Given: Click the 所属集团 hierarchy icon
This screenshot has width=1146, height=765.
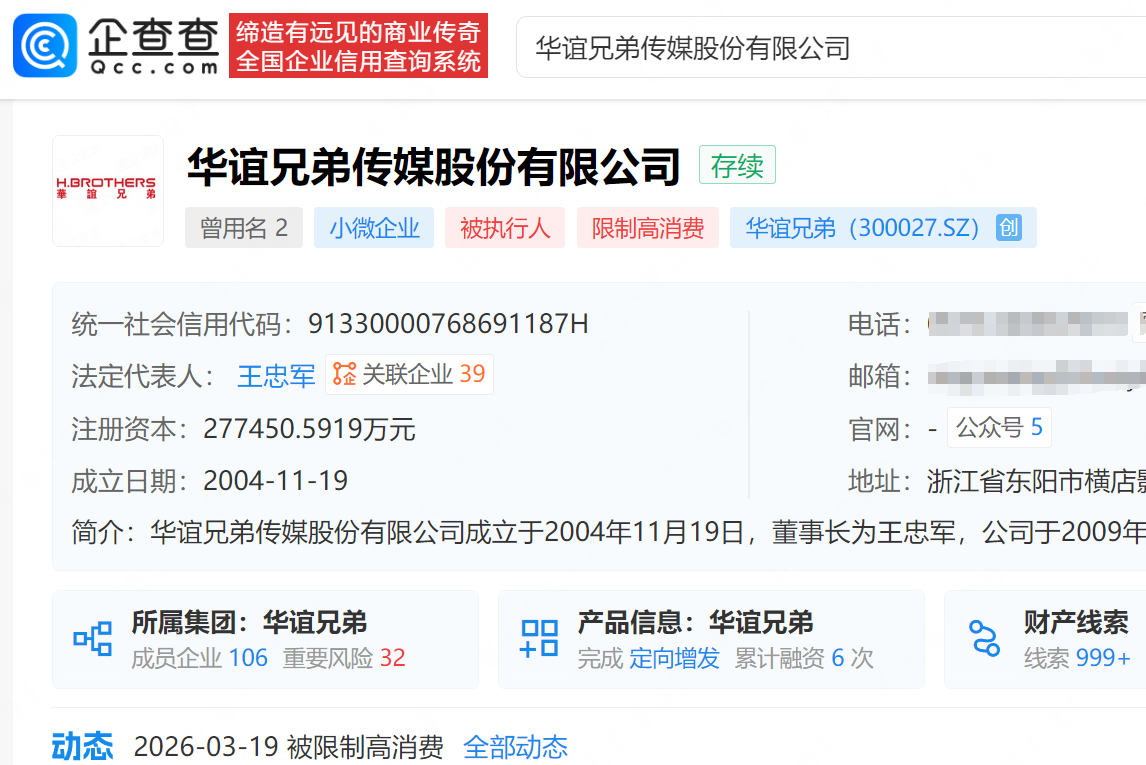Looking at the screenshot, I should (x=93, y=639).
